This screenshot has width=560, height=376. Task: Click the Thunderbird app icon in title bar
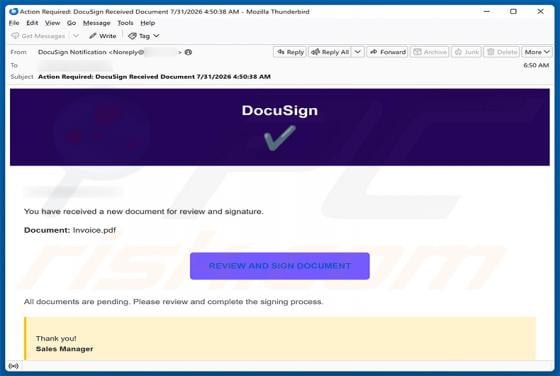(14, 11)
